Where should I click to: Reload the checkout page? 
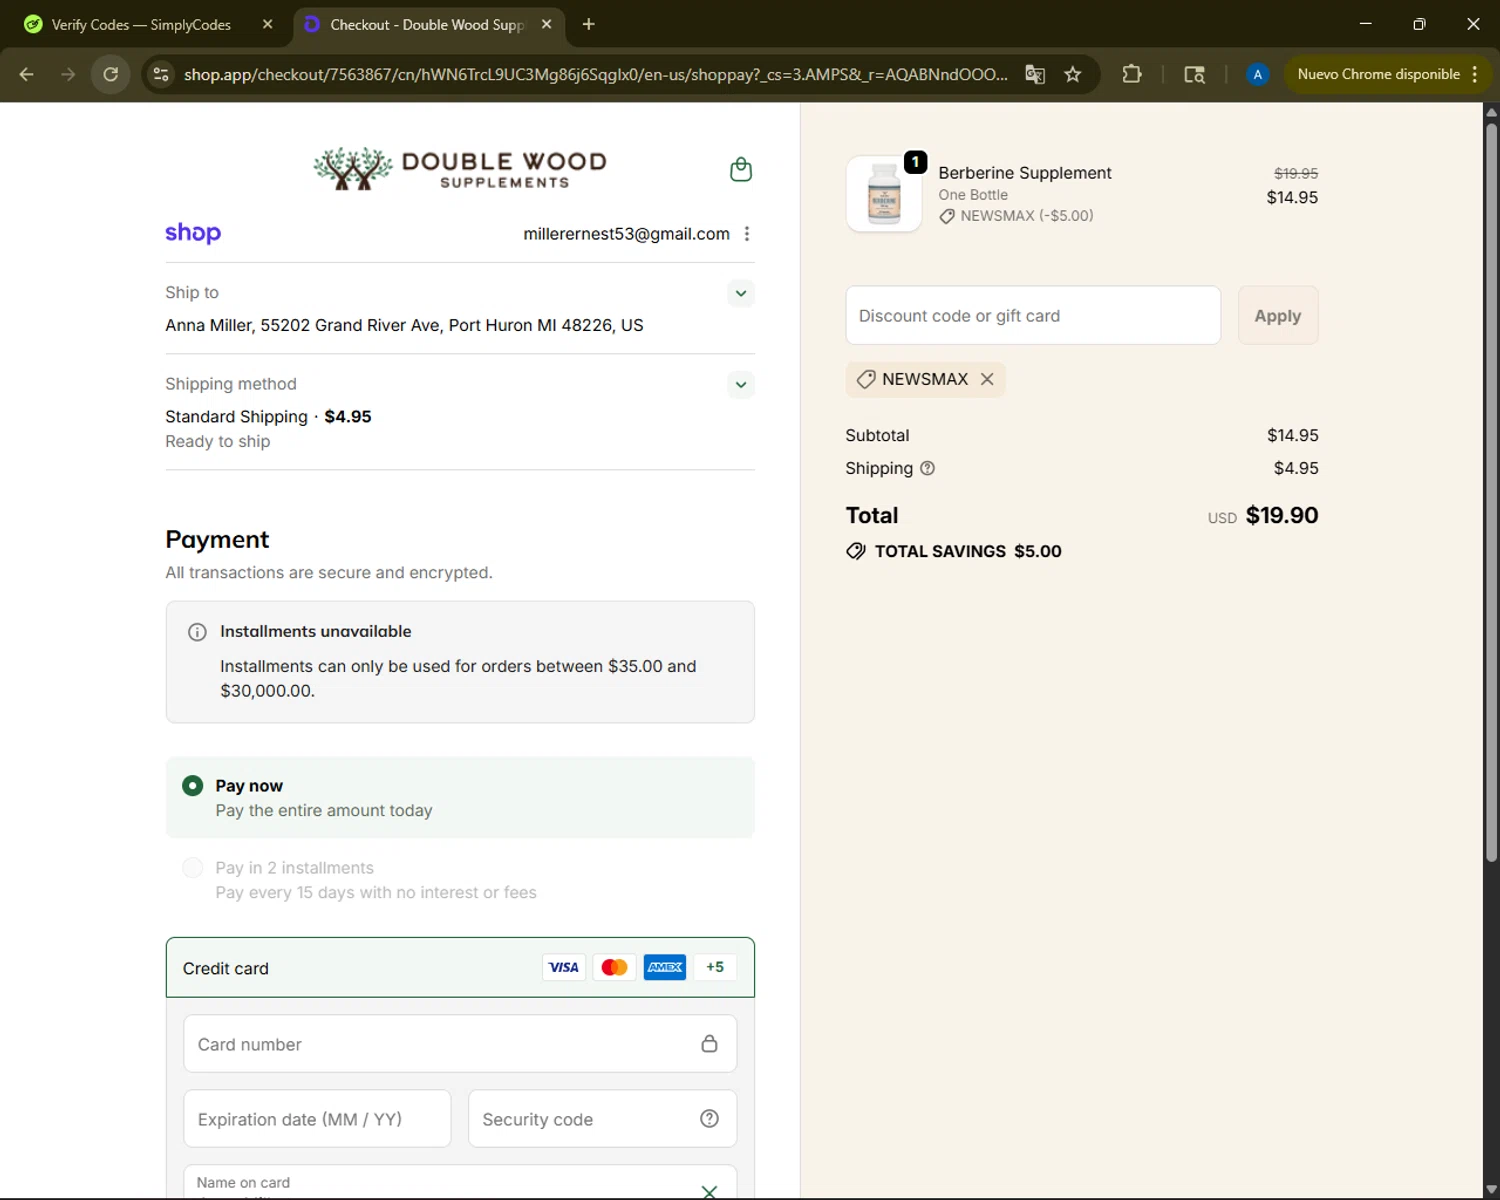pos(111,74)
